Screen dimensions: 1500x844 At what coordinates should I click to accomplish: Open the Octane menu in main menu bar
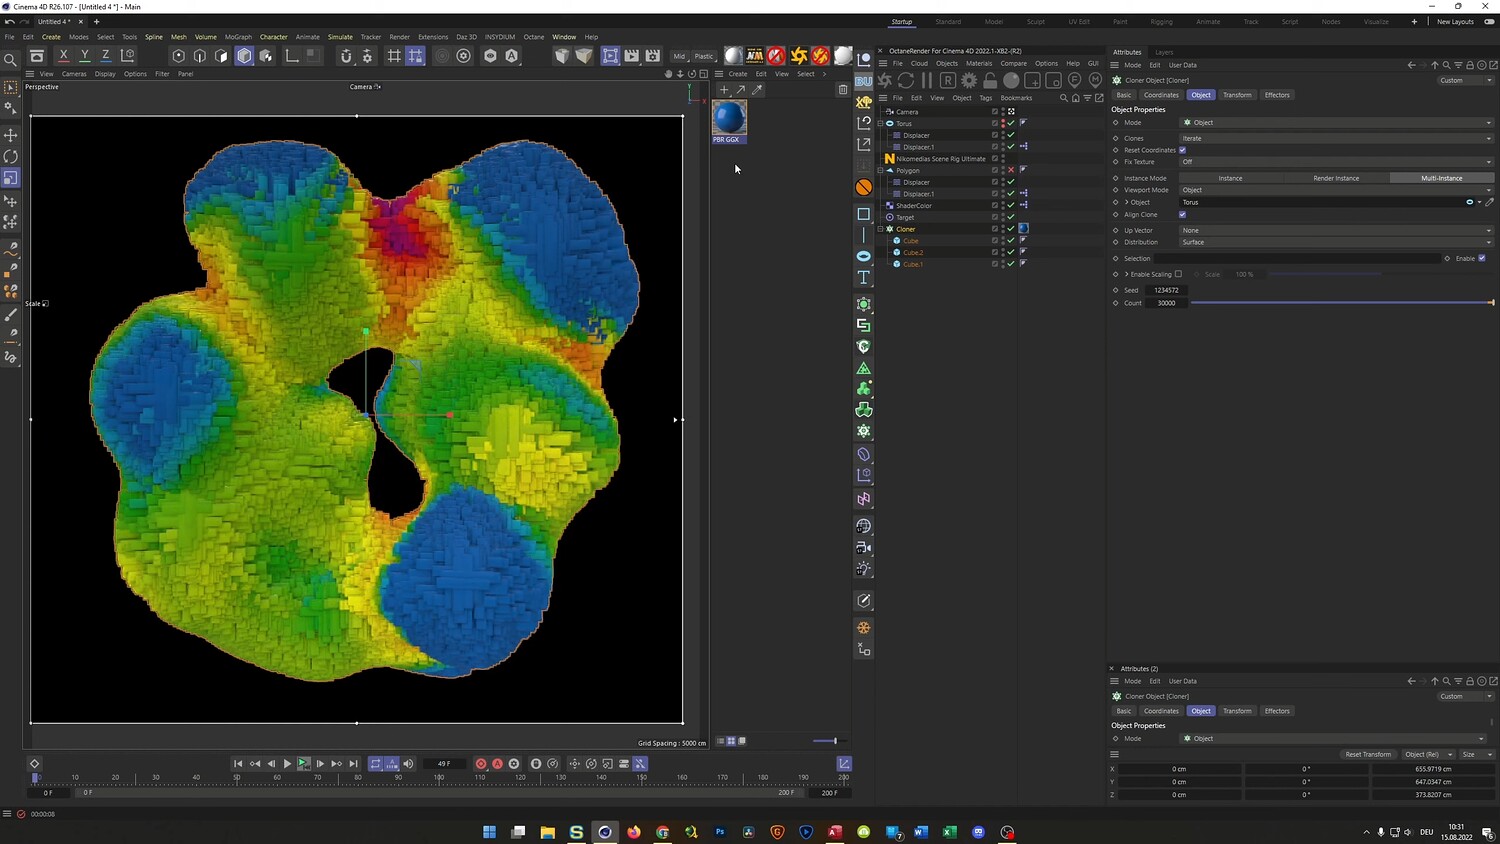coord(534,37)
